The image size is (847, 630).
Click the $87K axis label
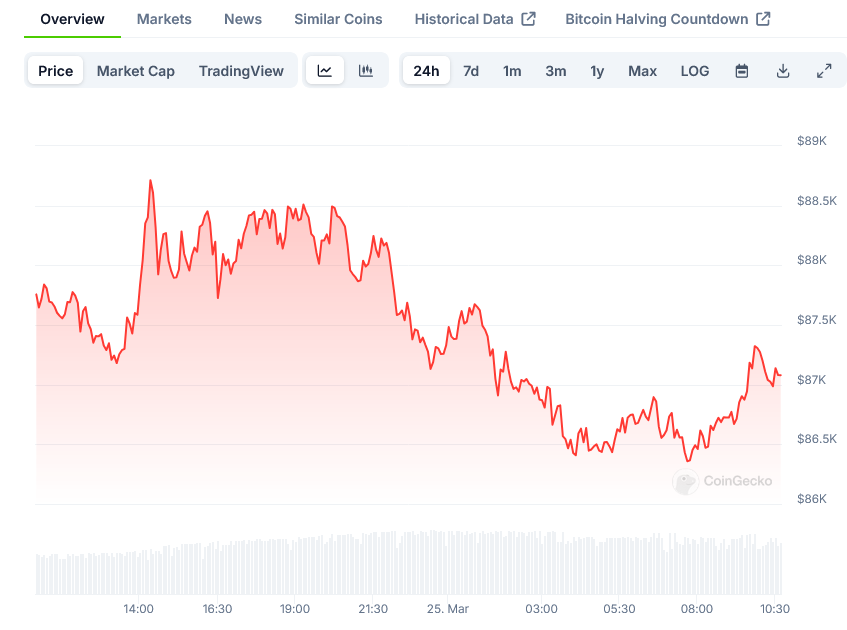coord(811,380)
